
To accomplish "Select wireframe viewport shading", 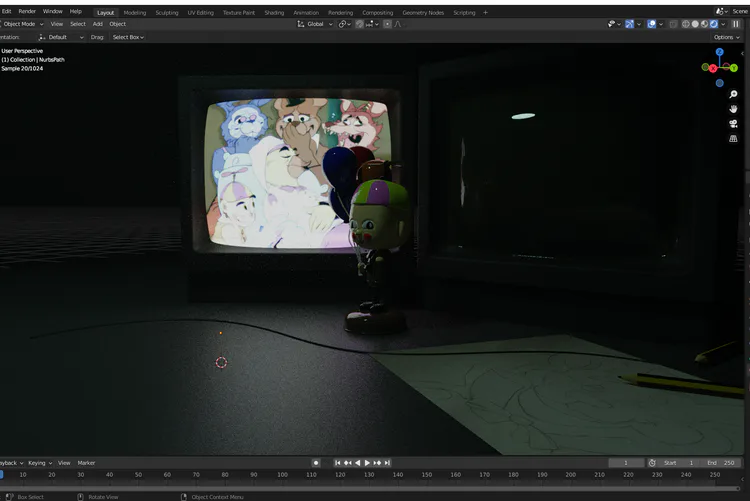I will [685, 24].
